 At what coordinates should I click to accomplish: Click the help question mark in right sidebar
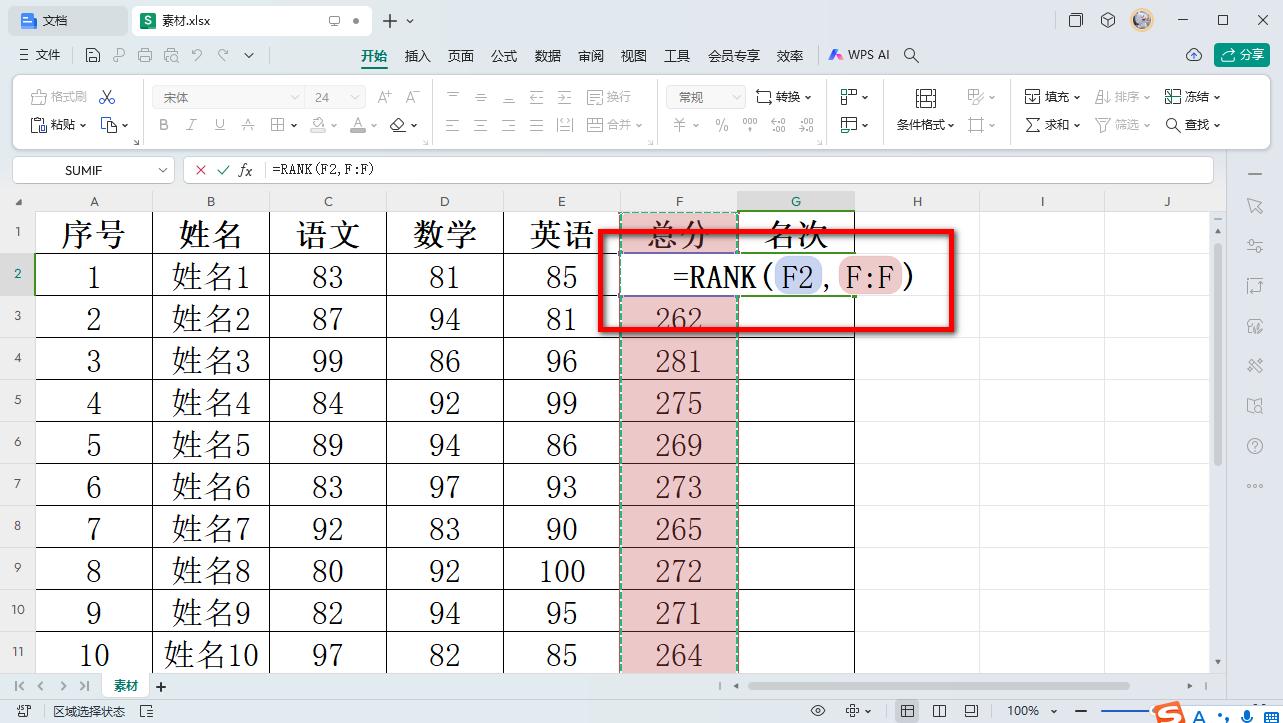[x=1255, y=445]
